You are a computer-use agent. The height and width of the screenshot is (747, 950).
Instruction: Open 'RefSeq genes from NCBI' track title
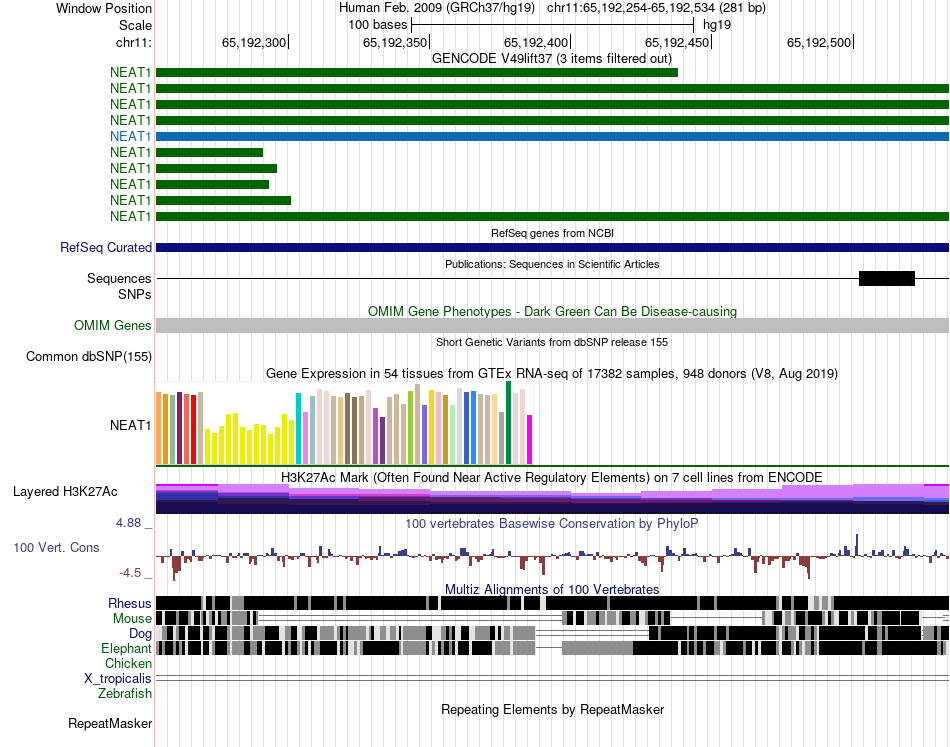point(552,233)
